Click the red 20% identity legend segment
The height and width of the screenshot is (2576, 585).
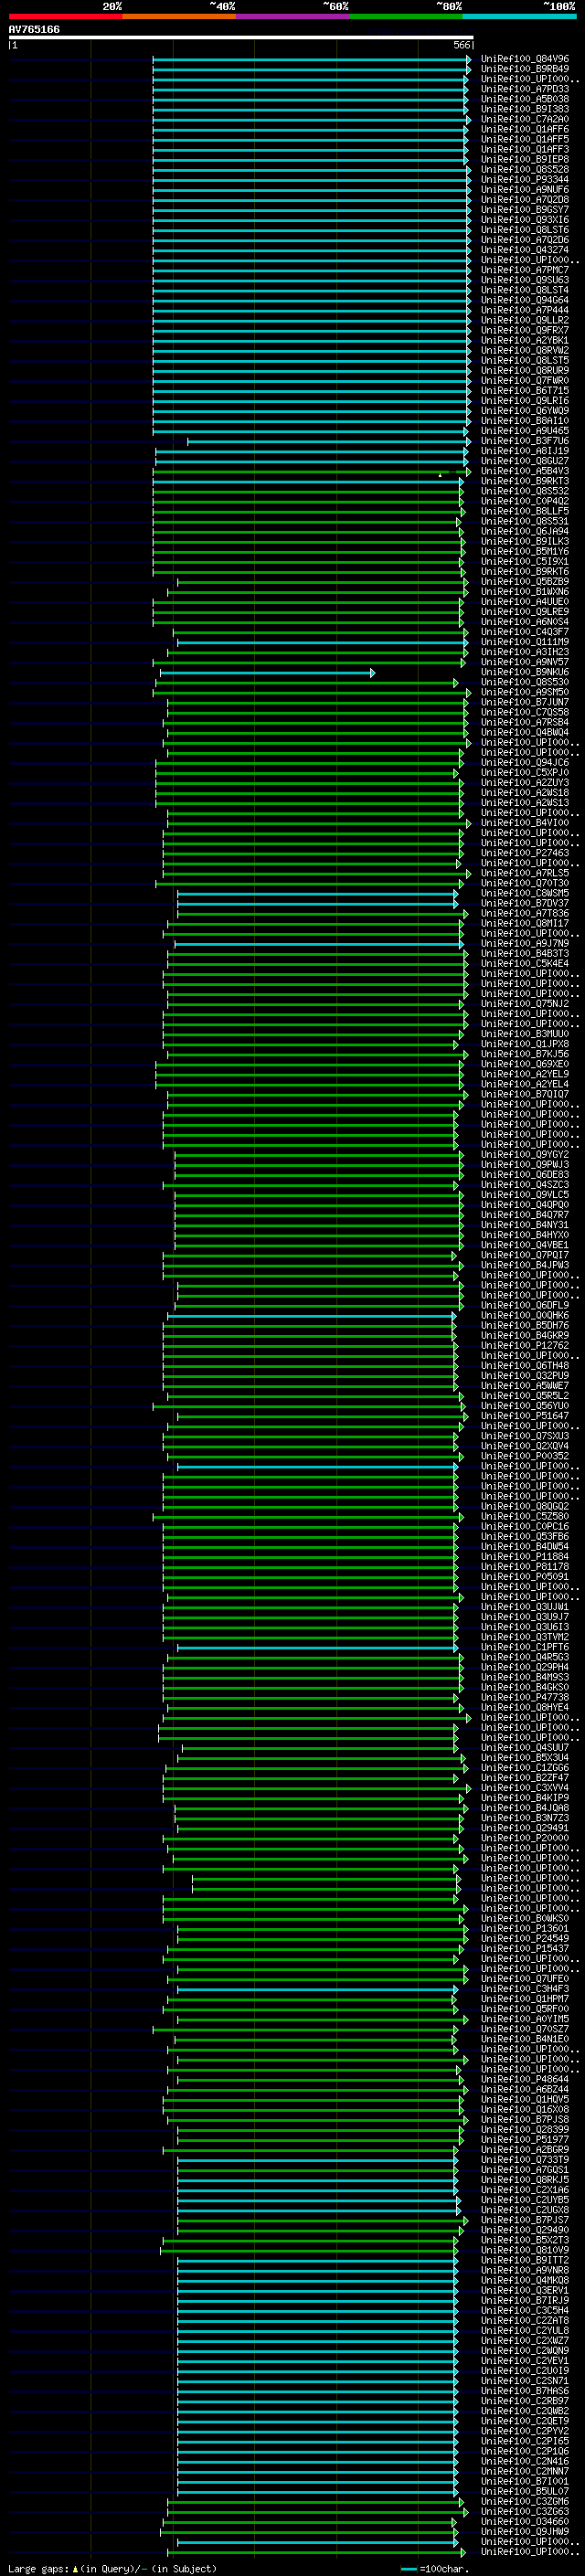click(x=65, y=16)
